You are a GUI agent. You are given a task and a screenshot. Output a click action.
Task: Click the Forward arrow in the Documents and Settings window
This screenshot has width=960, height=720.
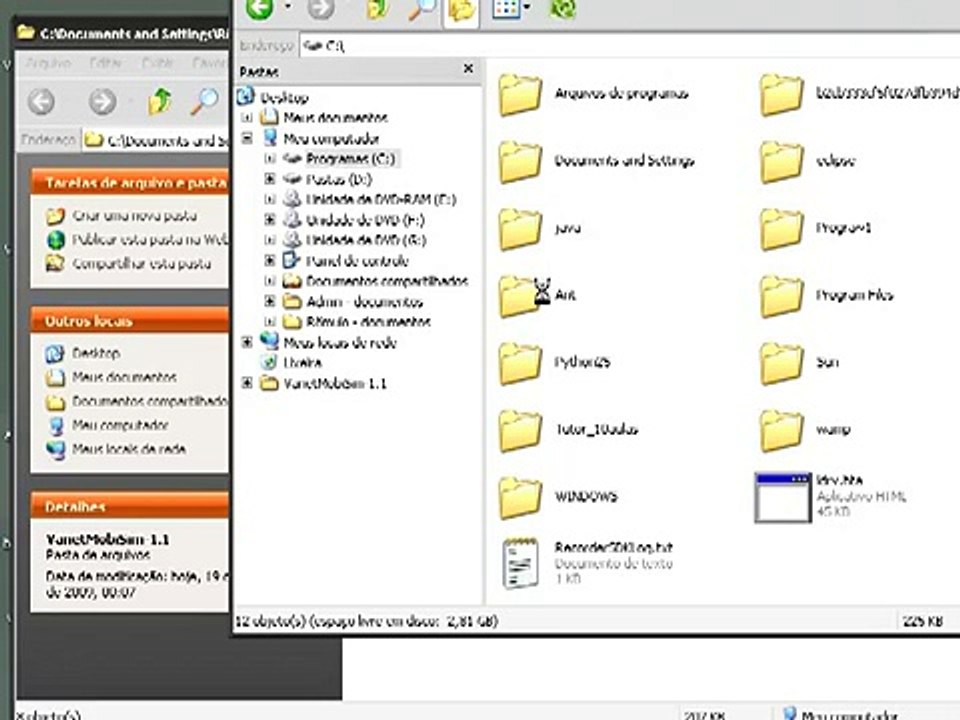tap(102, 101)
